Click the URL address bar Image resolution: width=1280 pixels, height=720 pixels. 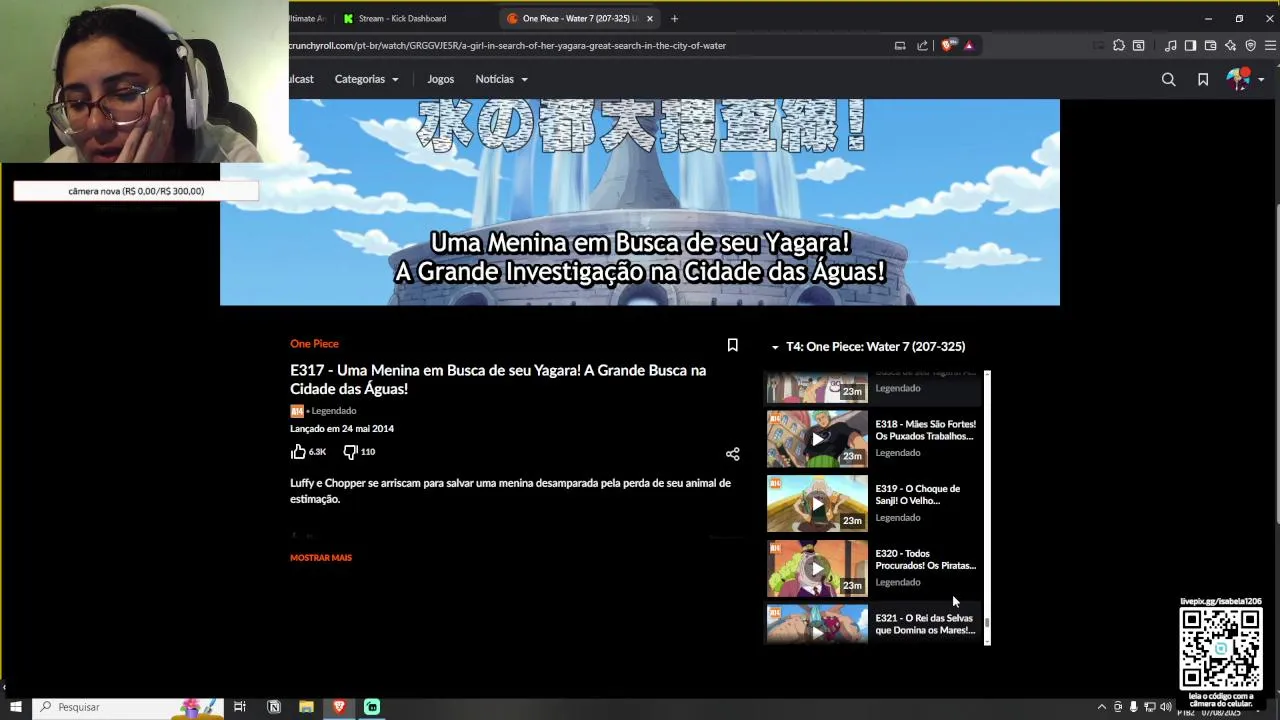coord(588,45)
